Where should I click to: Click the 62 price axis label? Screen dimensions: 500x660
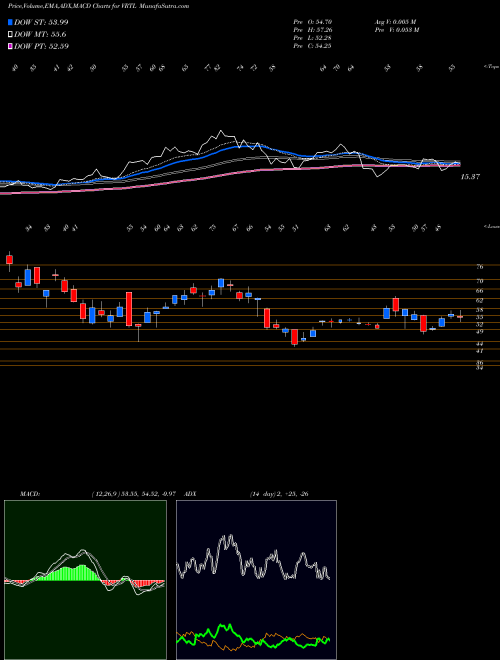click(x=480, y=301)
